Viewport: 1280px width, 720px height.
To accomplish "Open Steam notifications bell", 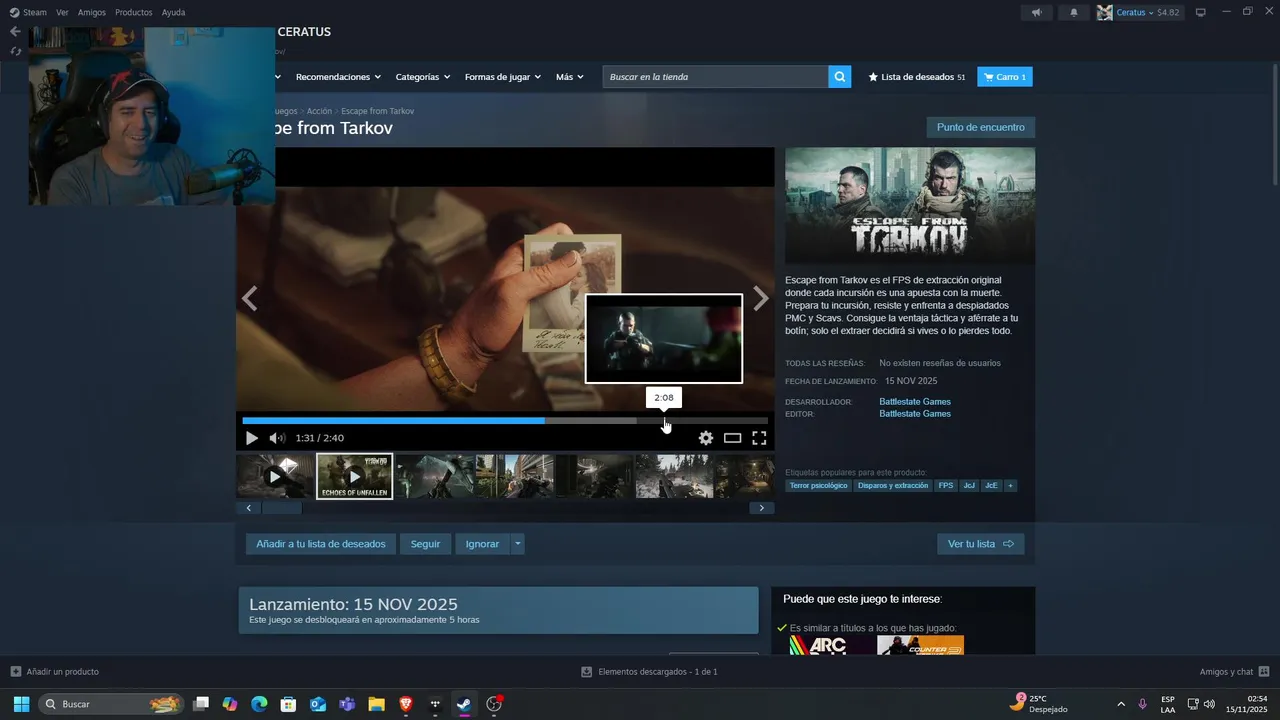I will (x=1074, y=12).
